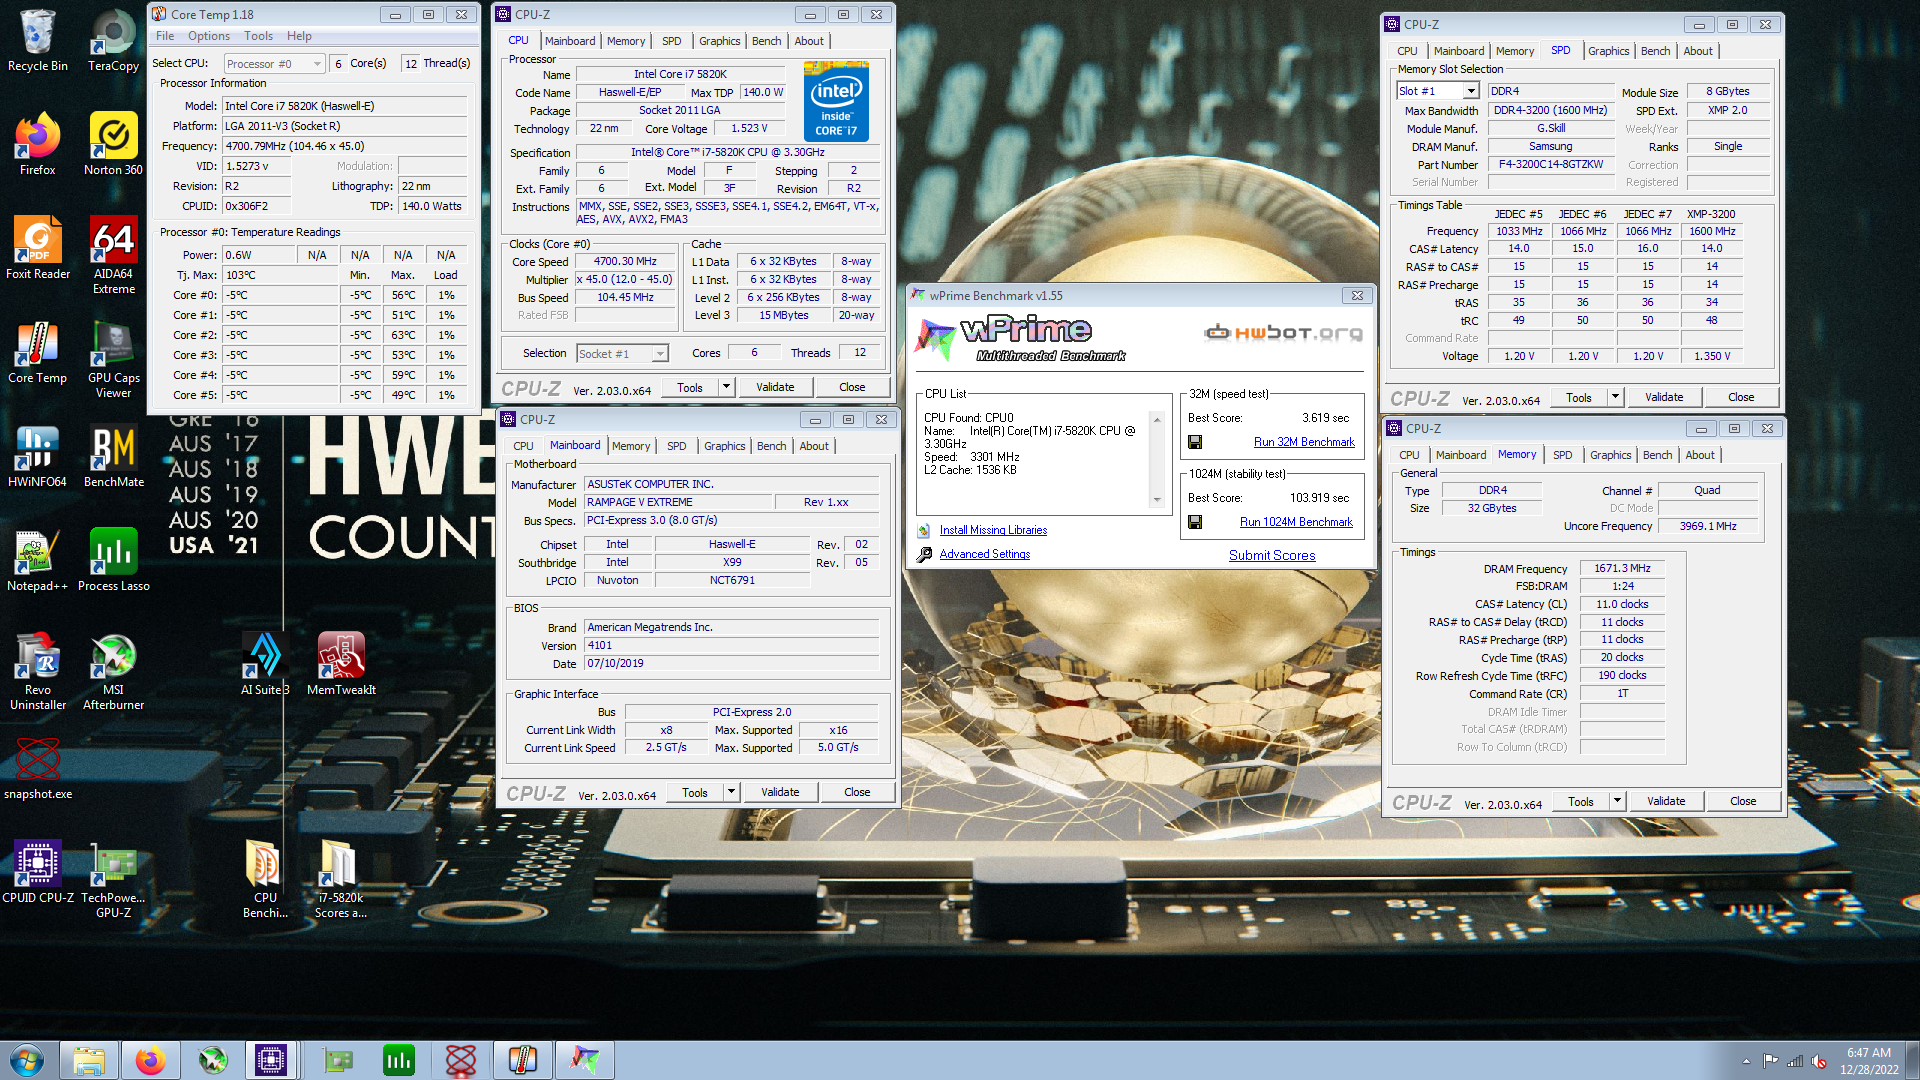
Task: Click Install Missing Libraries link
Action: (993, 530)
